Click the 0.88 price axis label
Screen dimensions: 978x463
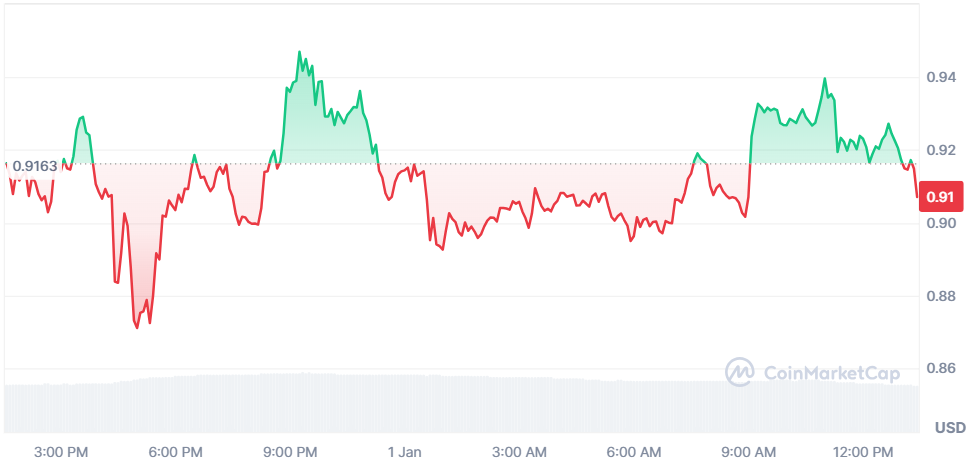(943, 296)
